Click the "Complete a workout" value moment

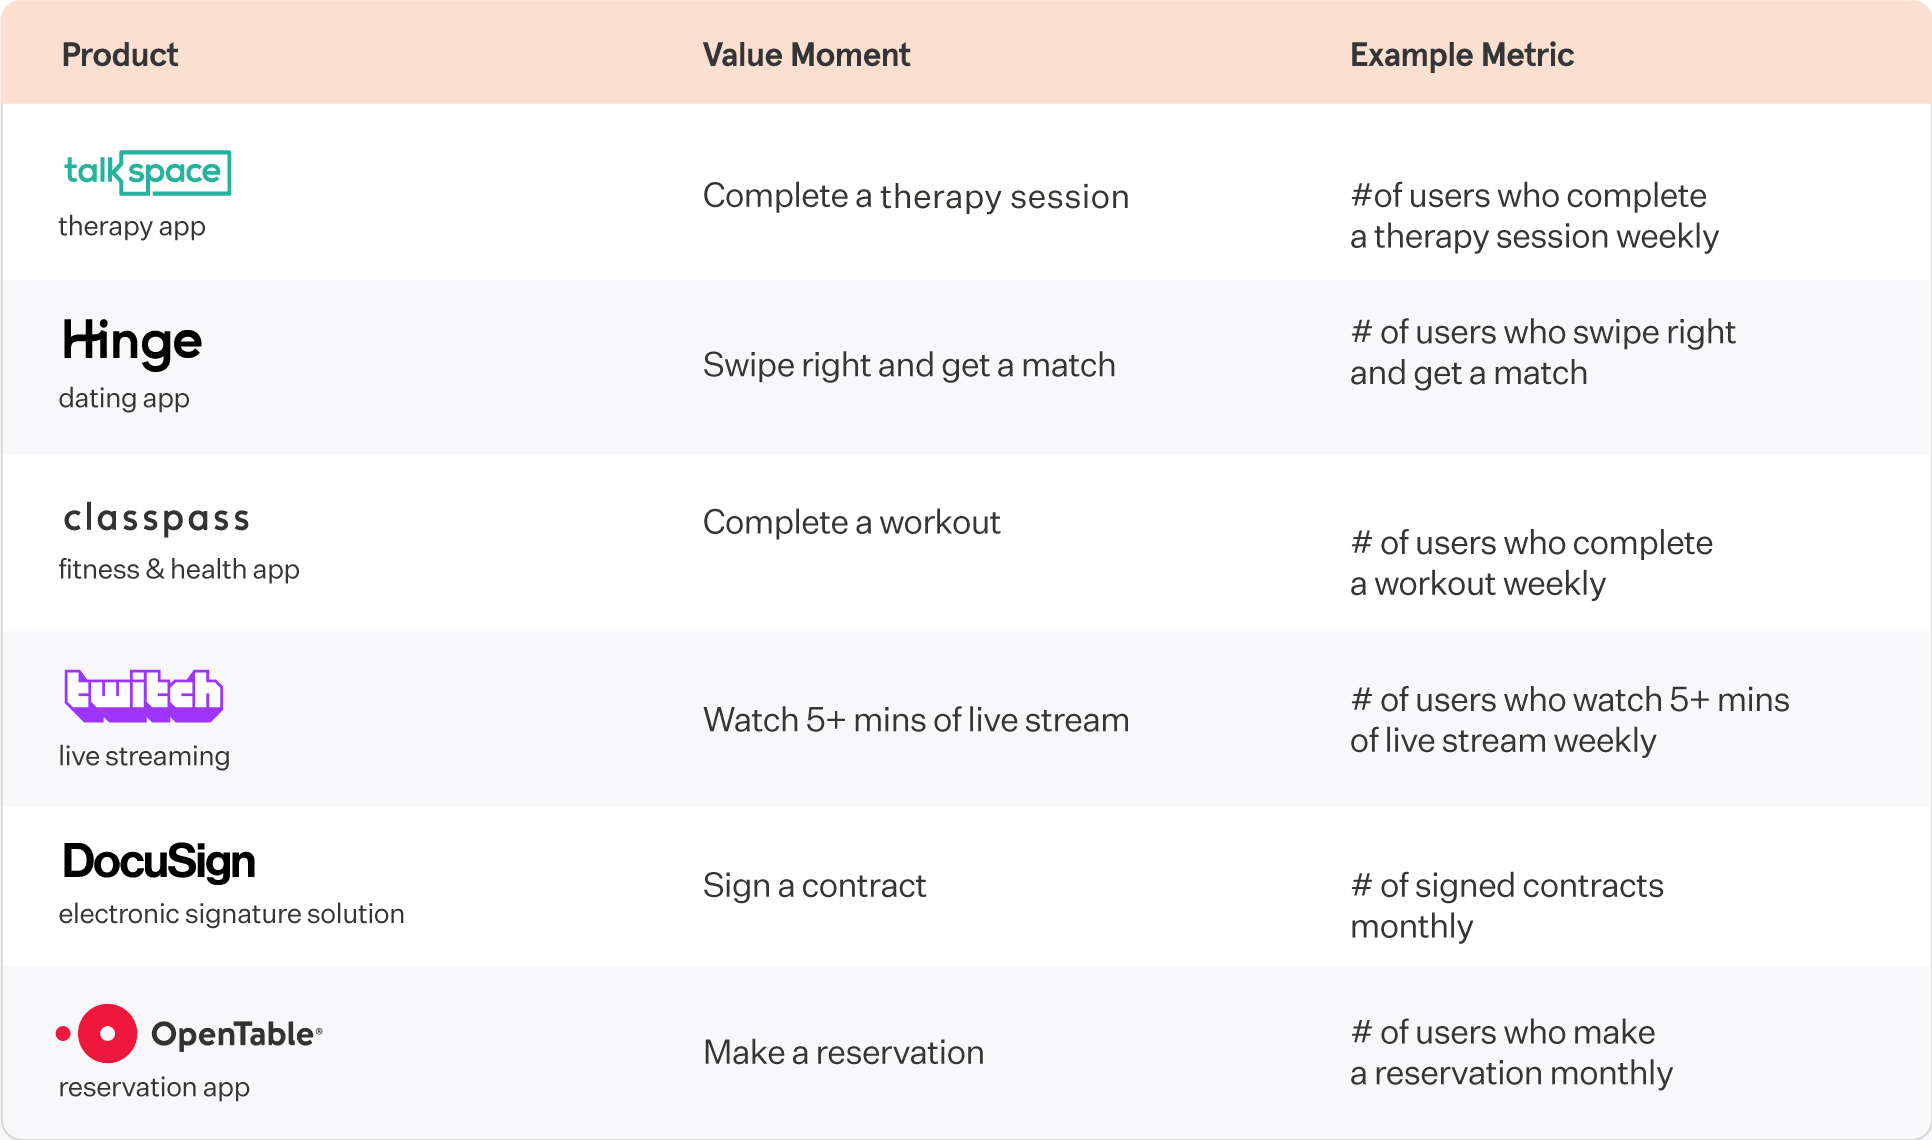(x=852, y=522)
